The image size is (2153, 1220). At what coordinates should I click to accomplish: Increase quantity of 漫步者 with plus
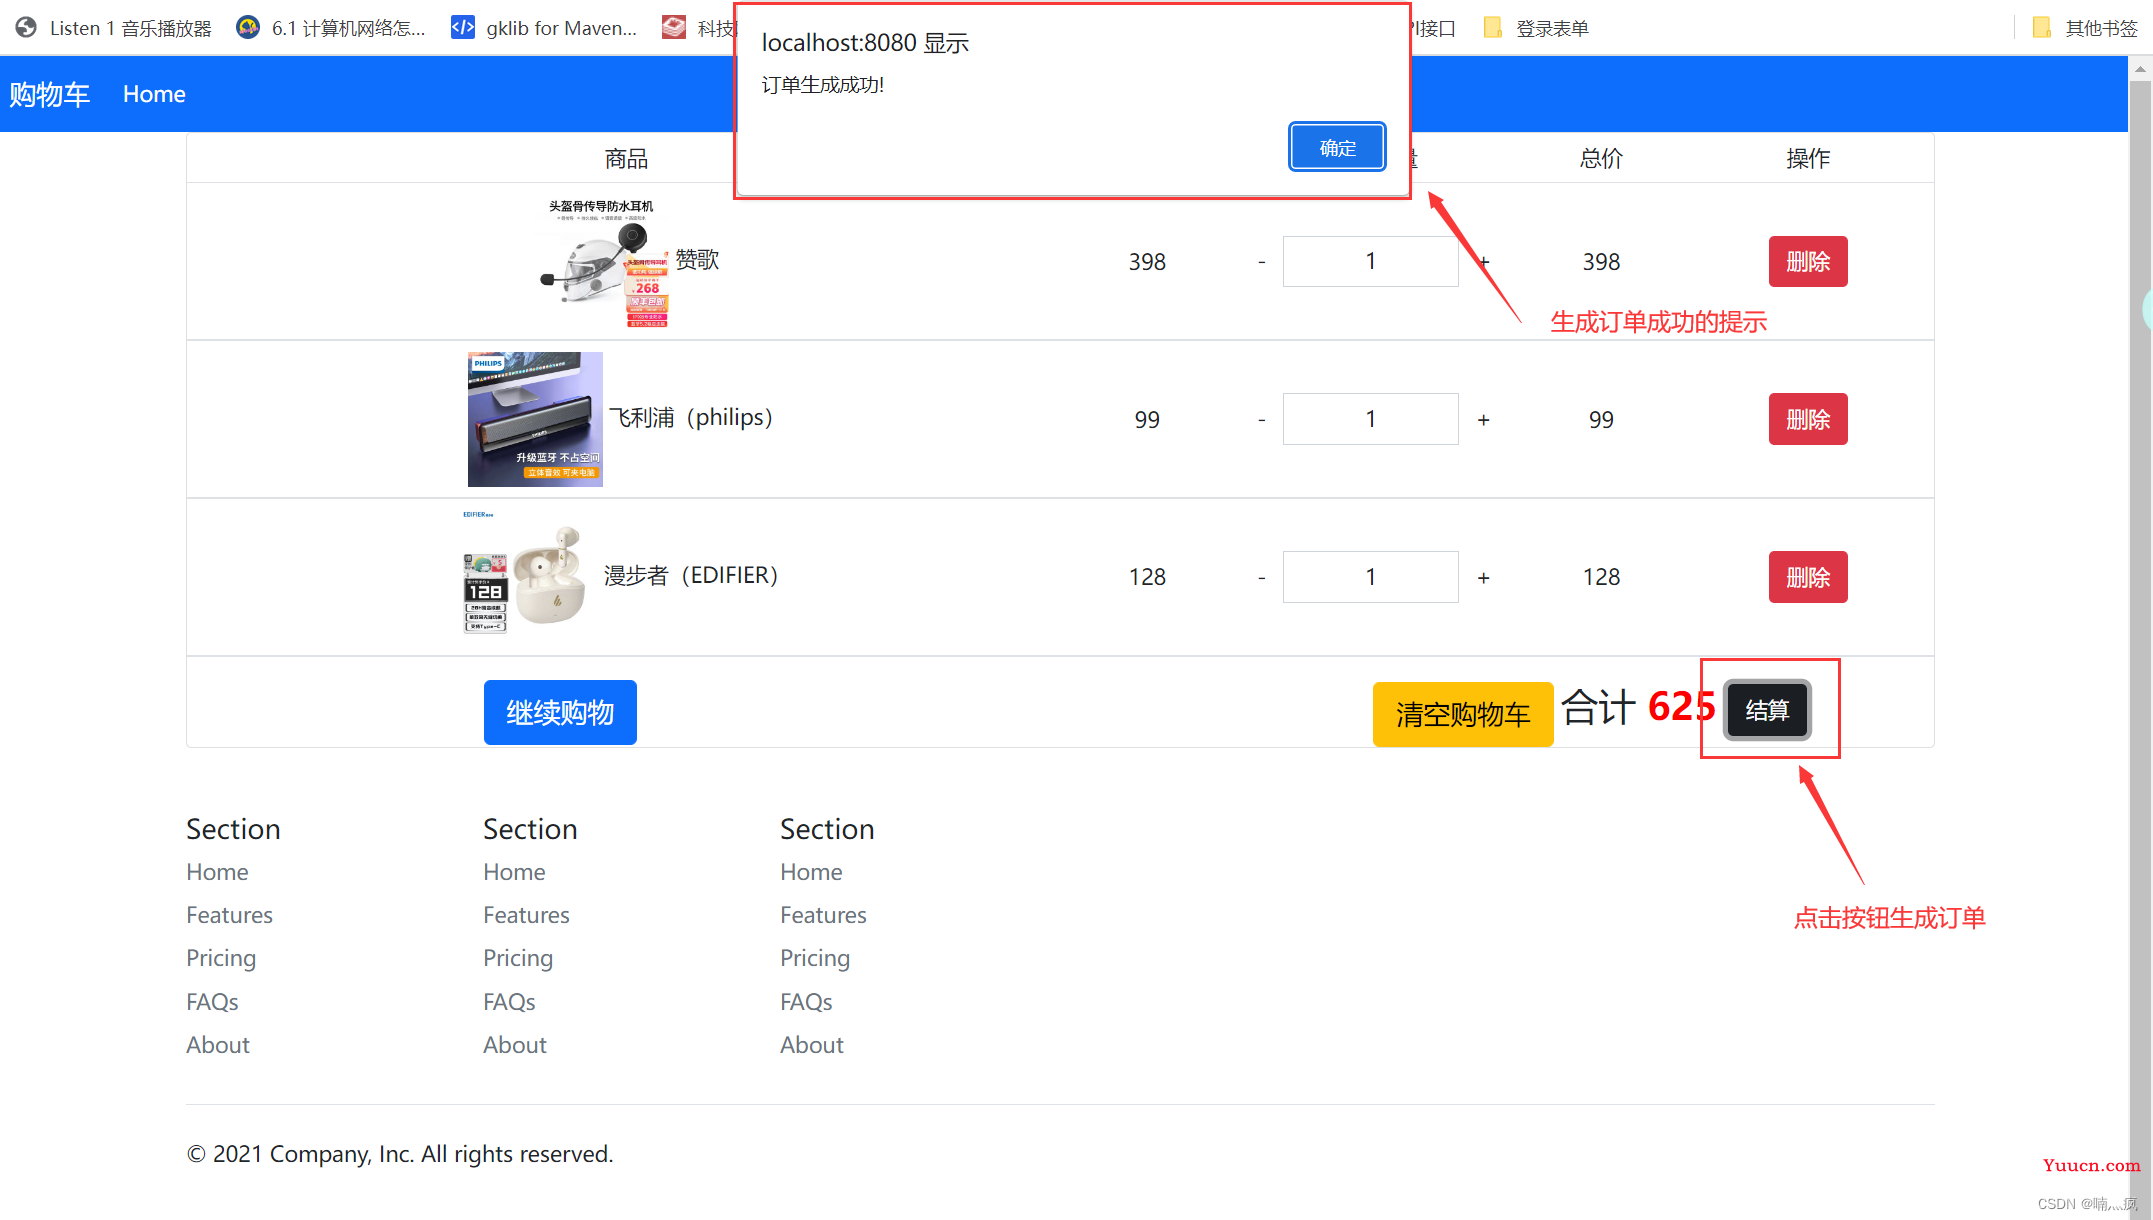click(x=1483, y=578)
